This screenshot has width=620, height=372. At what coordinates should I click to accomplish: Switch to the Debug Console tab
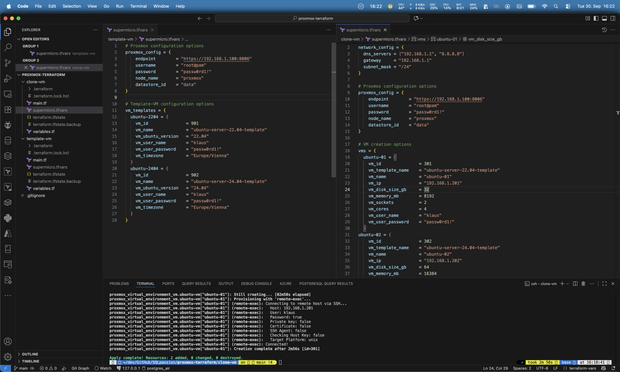click(256, 283)
